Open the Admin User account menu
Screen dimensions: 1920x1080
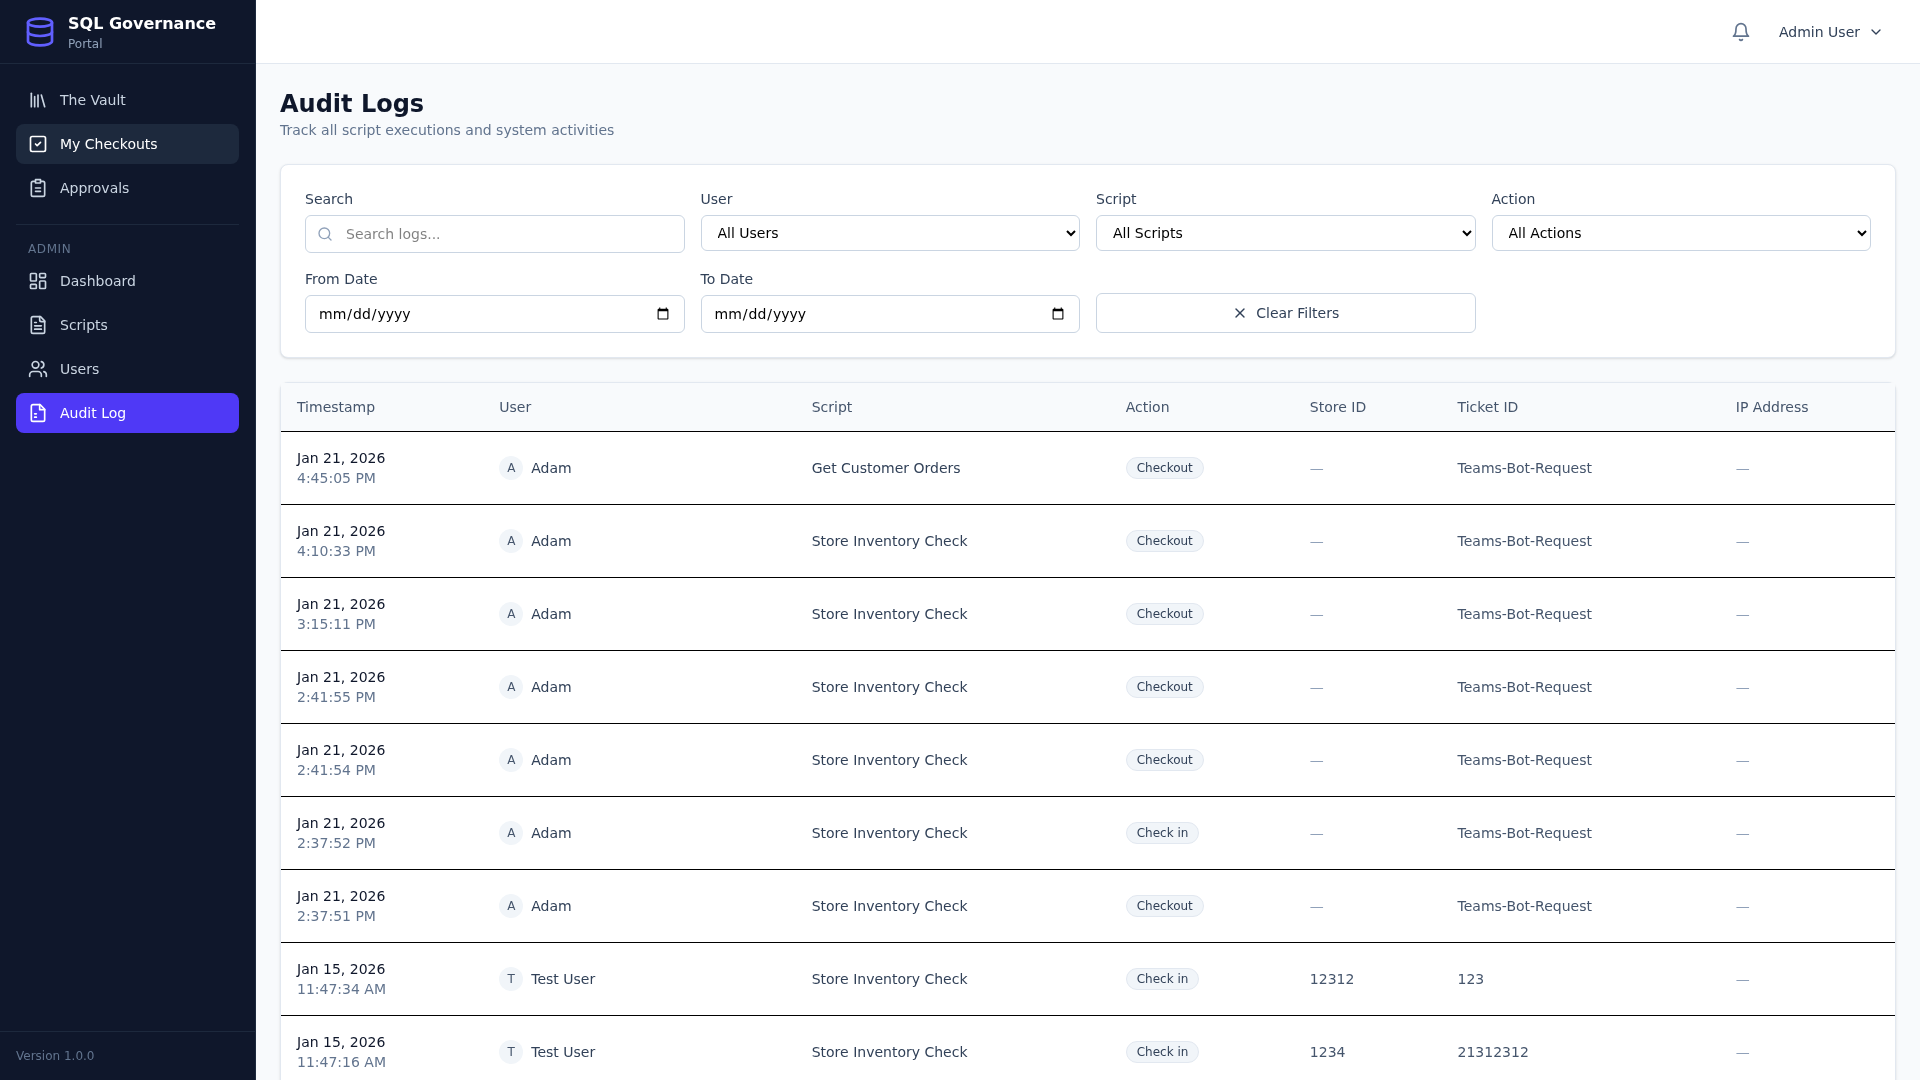pos(1828,31)
